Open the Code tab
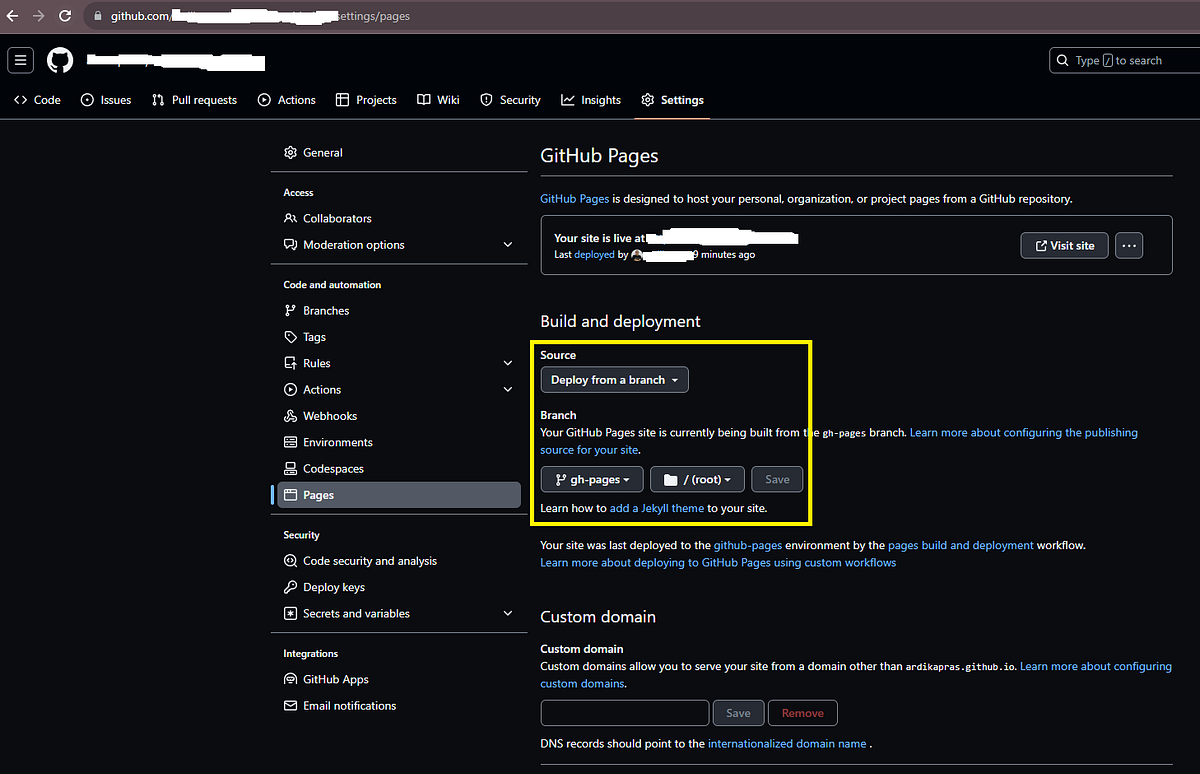Viewport: 1200px width, 774px height. (x=37, y=100)
